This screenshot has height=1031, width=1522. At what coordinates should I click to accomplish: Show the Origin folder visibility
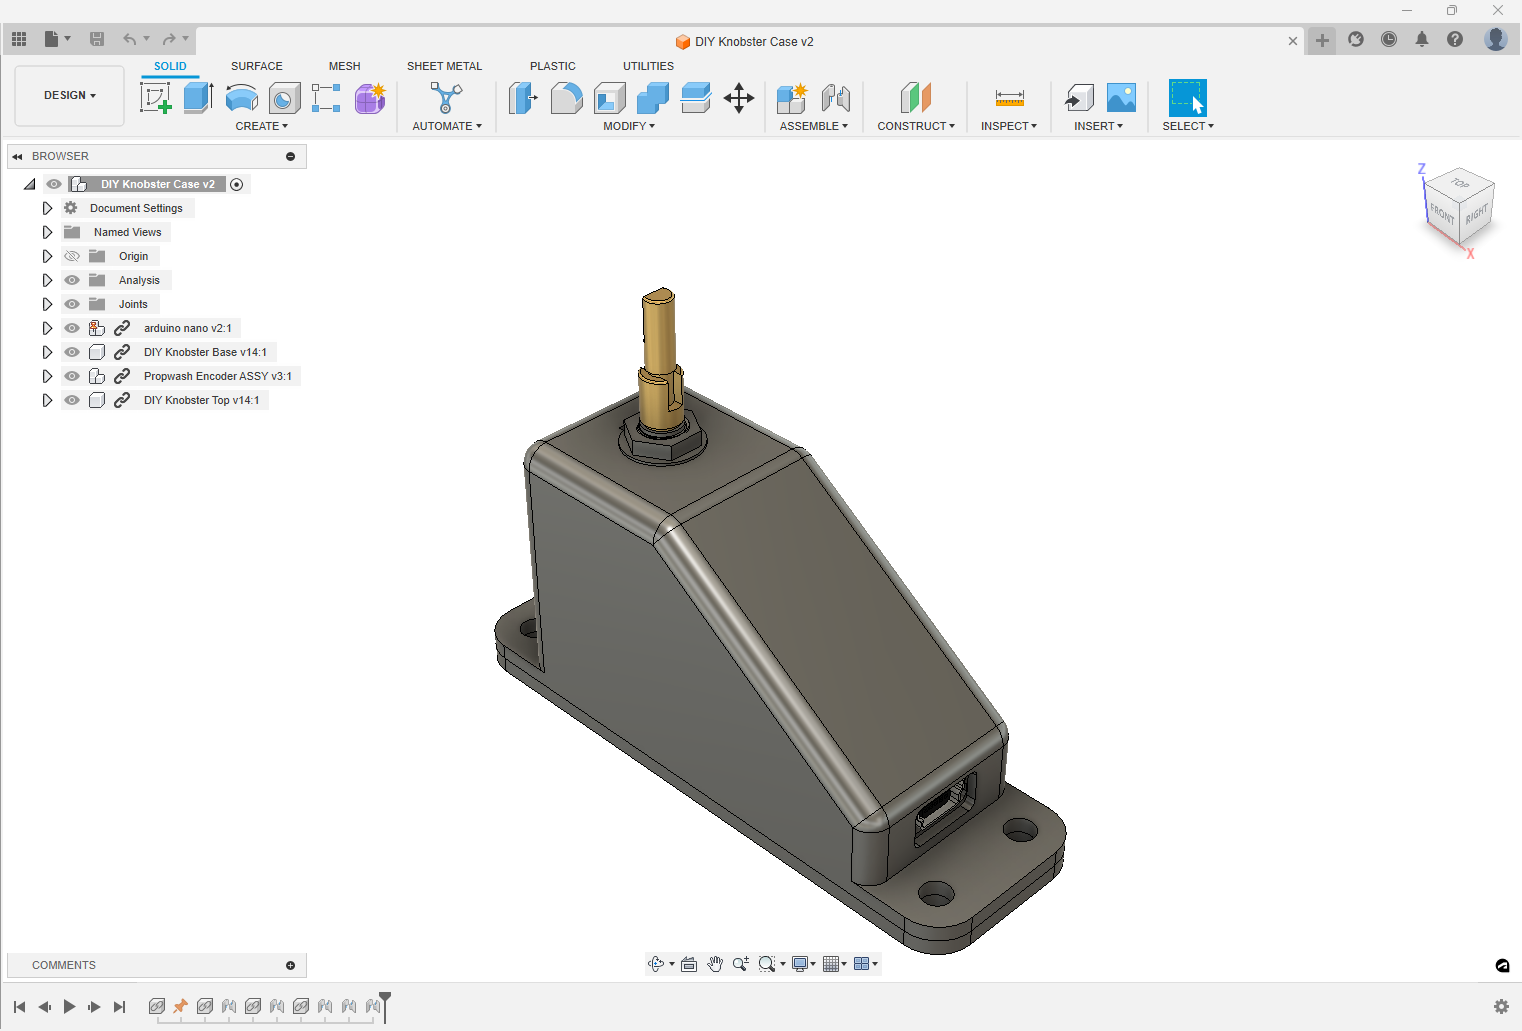click(x=71, y=255)
